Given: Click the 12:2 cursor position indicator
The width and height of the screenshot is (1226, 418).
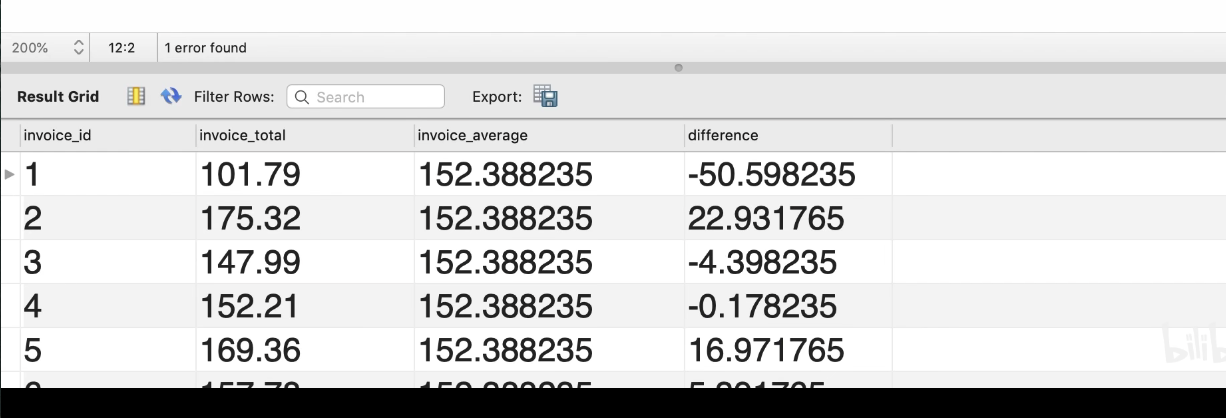Looking at the screenshot, I should pos(123,48).
